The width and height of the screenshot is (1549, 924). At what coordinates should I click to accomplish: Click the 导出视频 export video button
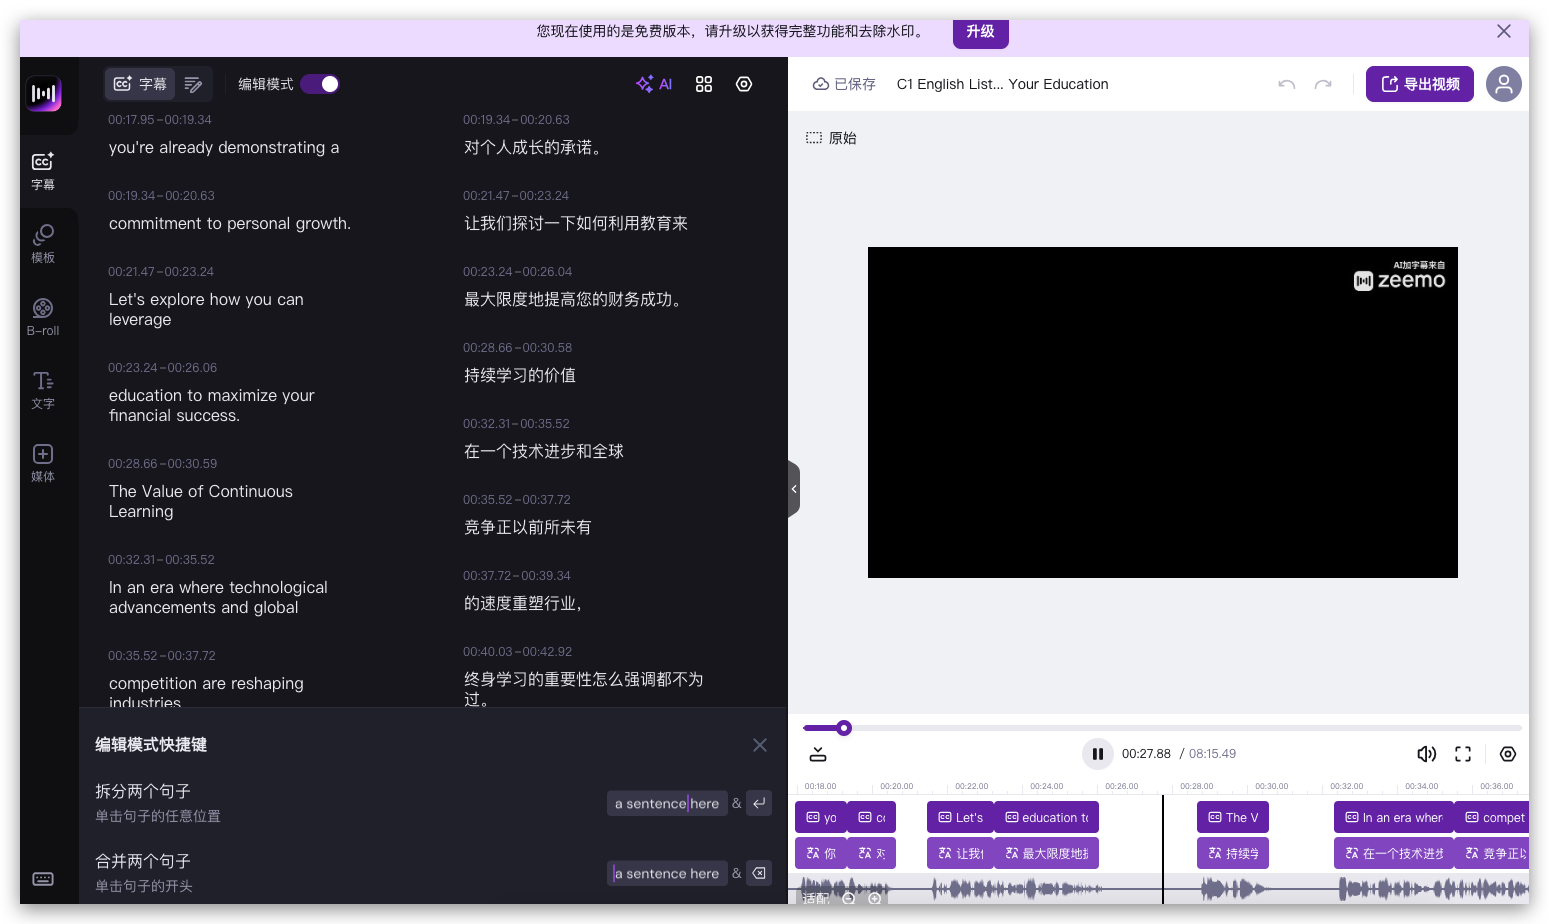[1420, 84]
